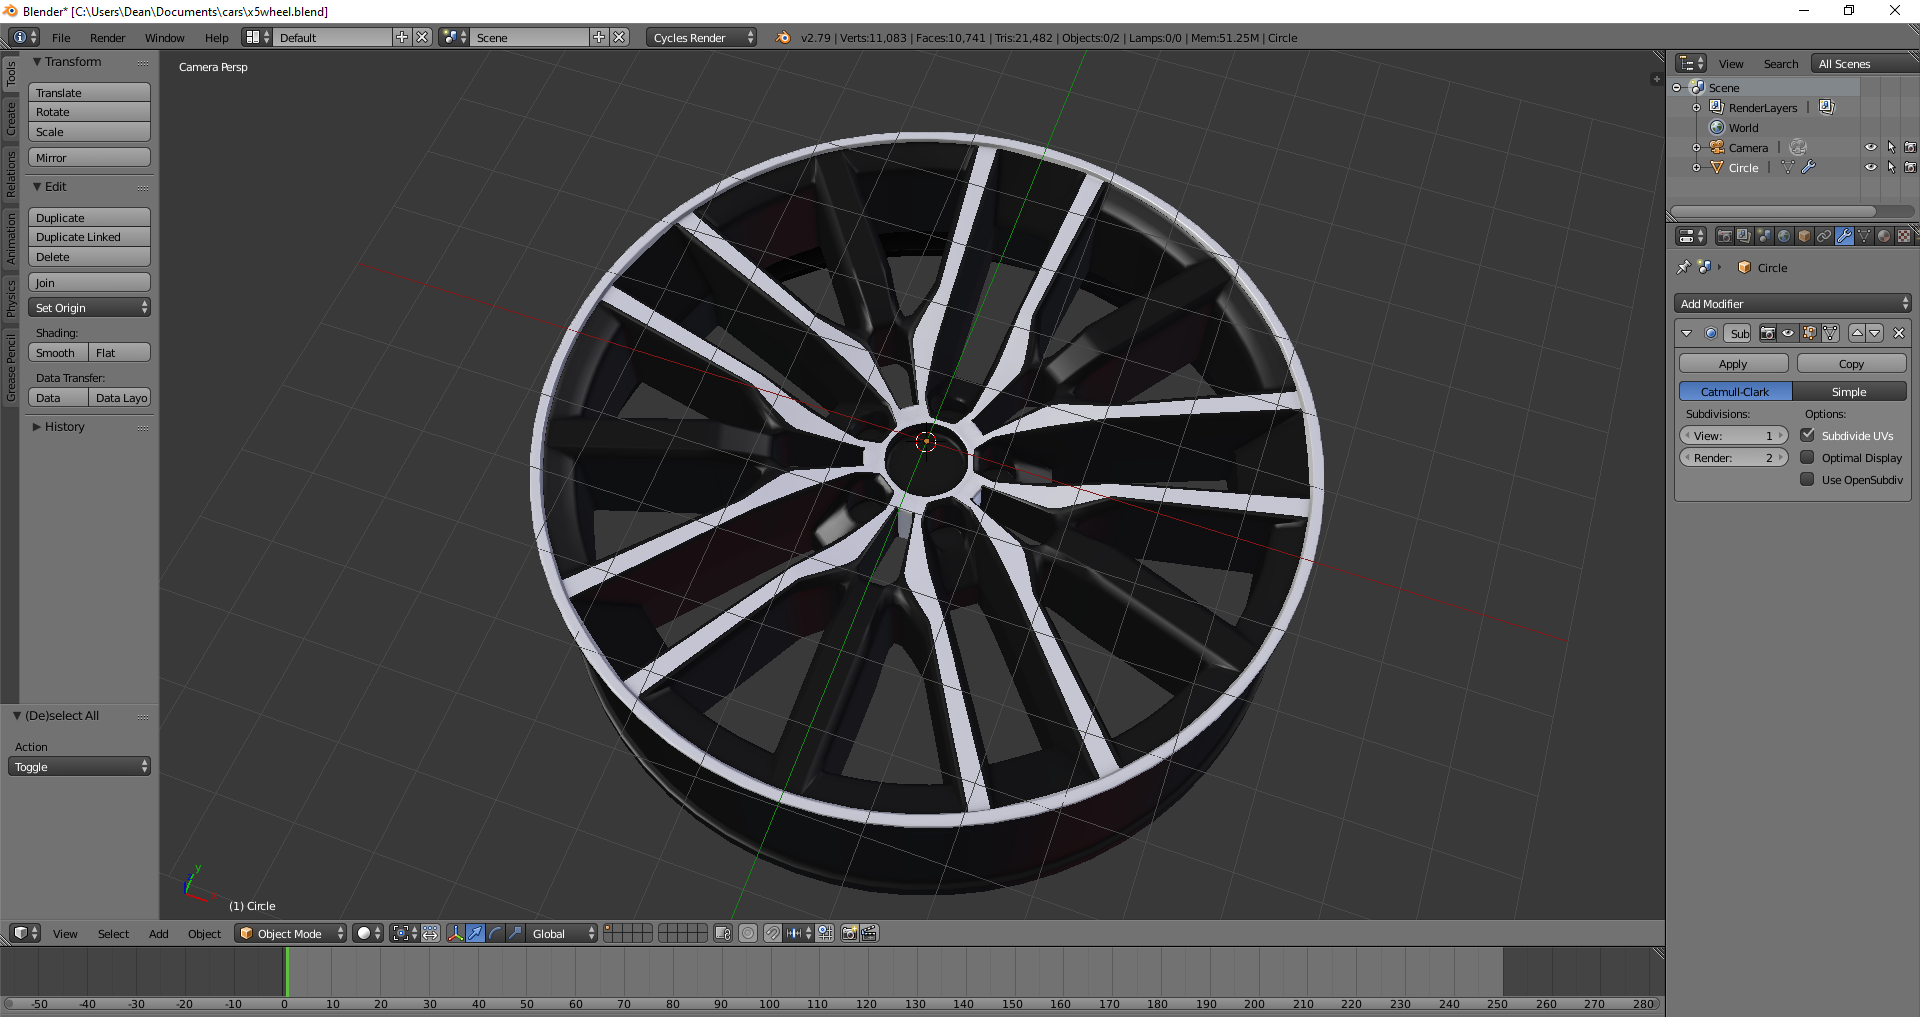Remove the Subsurf modifier with X
This screenshot has height=1017, width=1920.
(x=1899, y=333)
